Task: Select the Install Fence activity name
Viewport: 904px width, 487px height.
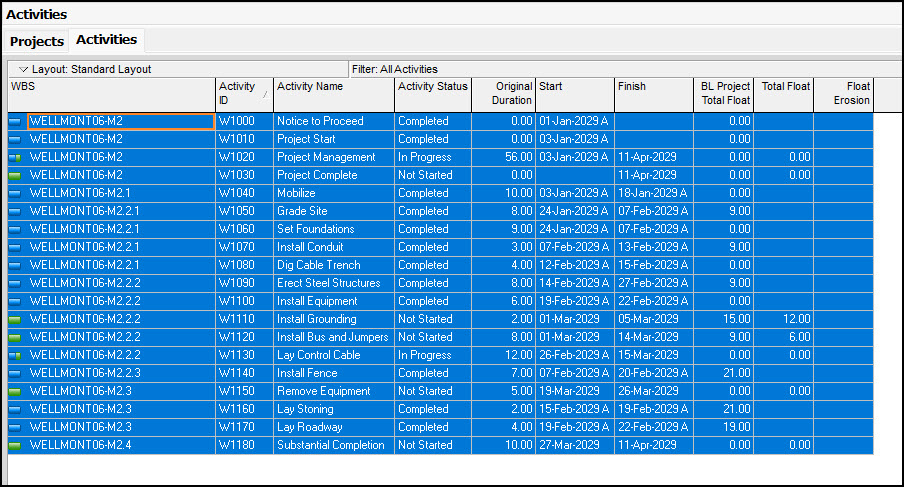Action: point(307,373)
